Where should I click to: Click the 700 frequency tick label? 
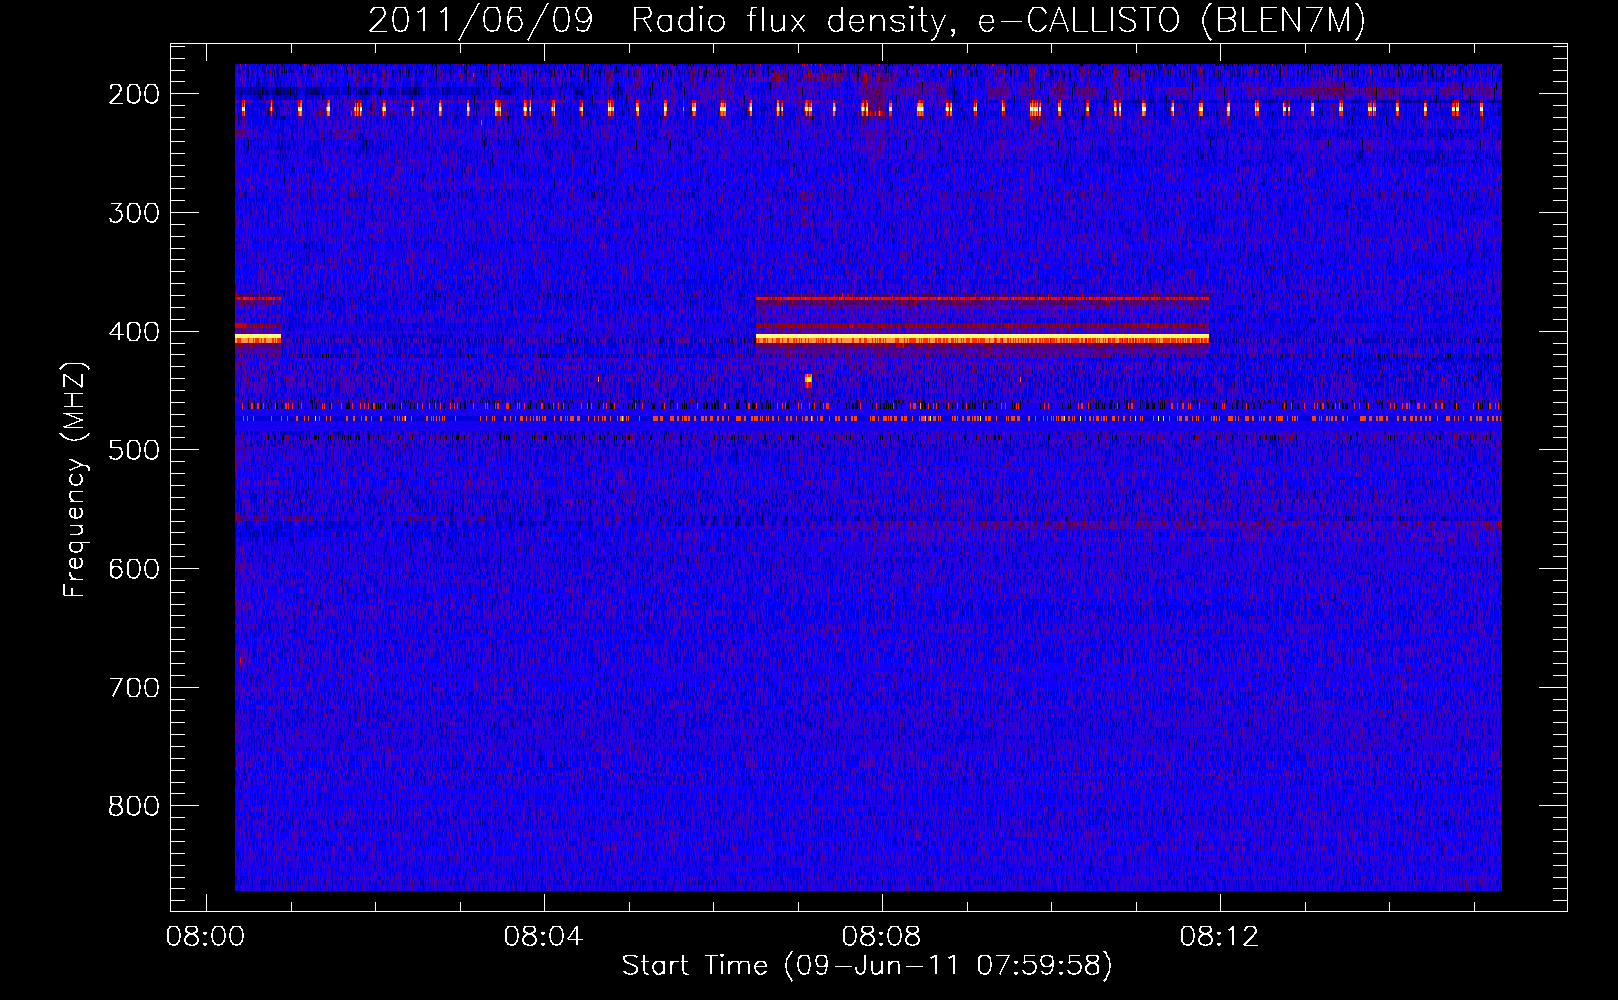[134, 688]
